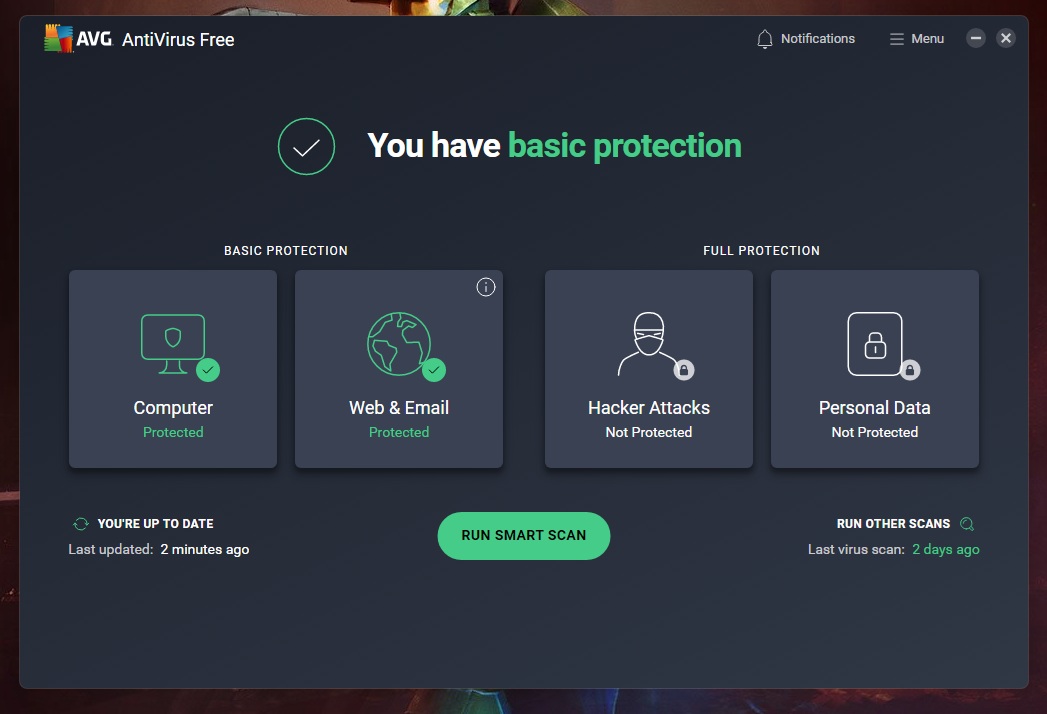Screen dimensions: 1047x714
Task: Click the Computer tile's green Protected status text
Action: pyautogui.click(x=173, y=432)
